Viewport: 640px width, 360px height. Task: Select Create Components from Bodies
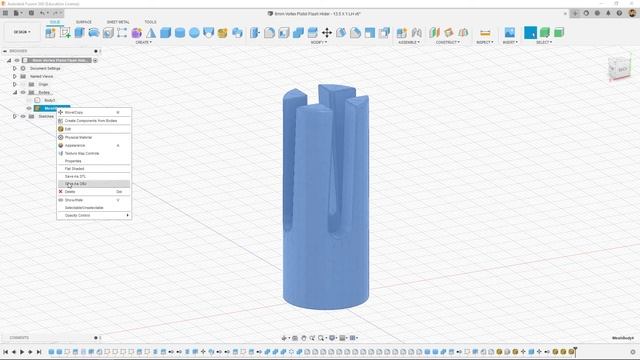pos(94,121)
